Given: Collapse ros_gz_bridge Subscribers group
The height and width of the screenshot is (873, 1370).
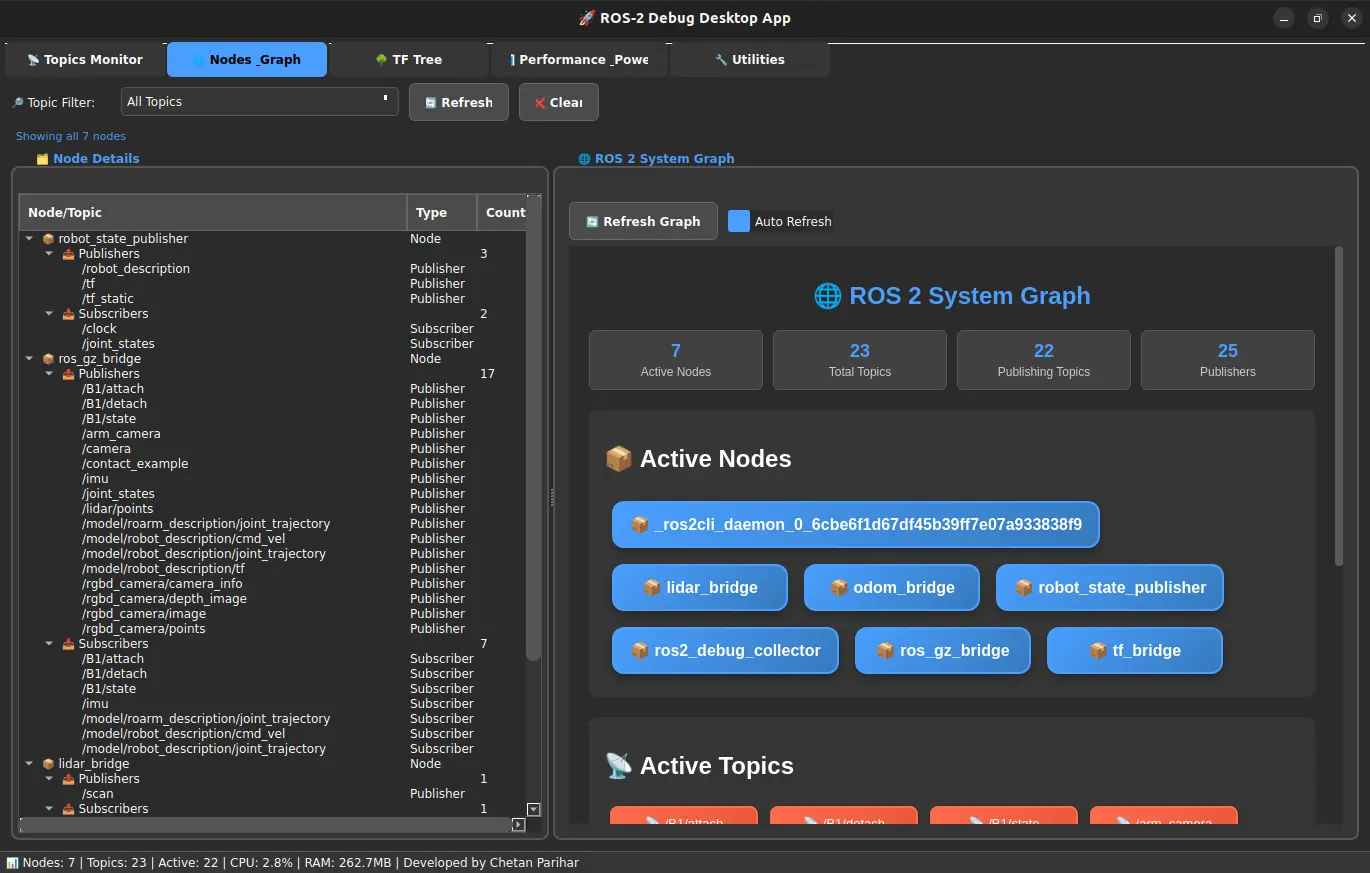Looking at the screenshot, I should [49, 644].
